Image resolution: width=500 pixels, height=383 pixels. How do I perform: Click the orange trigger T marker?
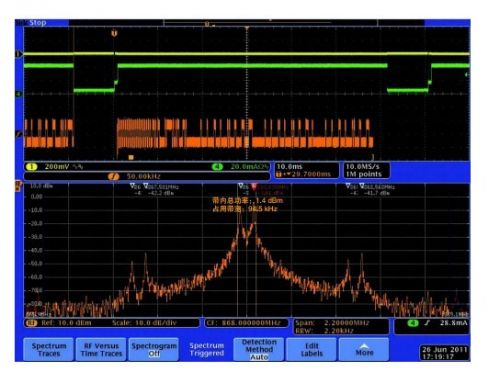coord(114,33)
